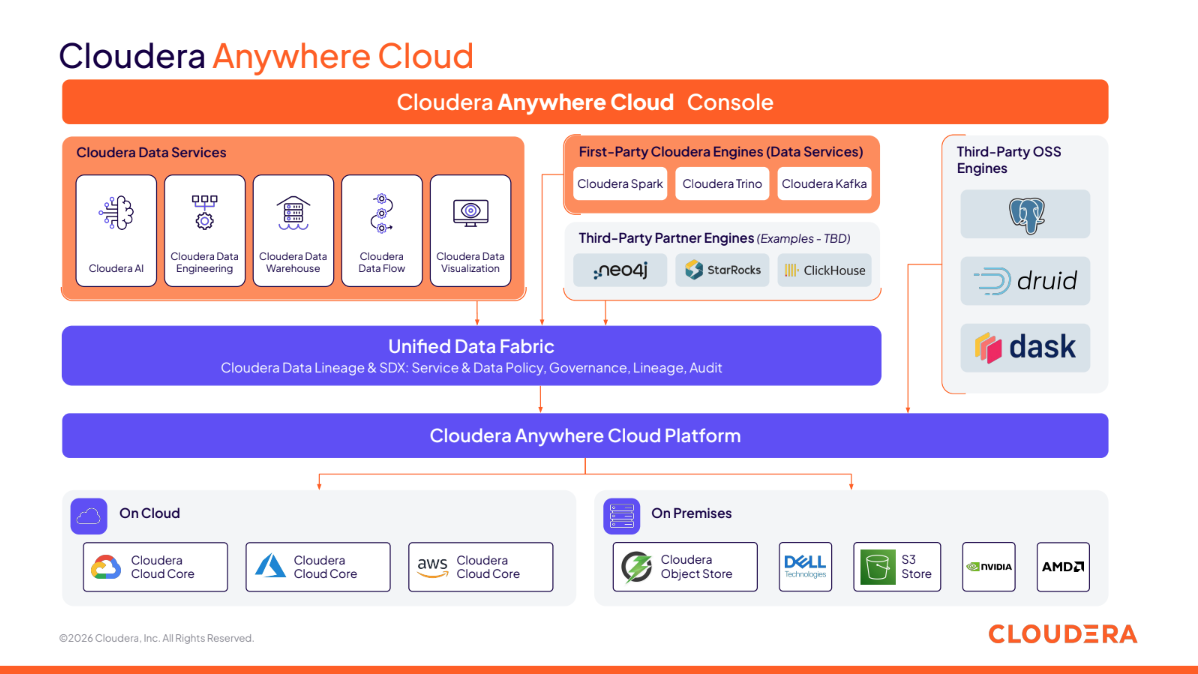
Task: Click the Azure Cloudera Cloud Core tile
Action: [x=318, y=567]
